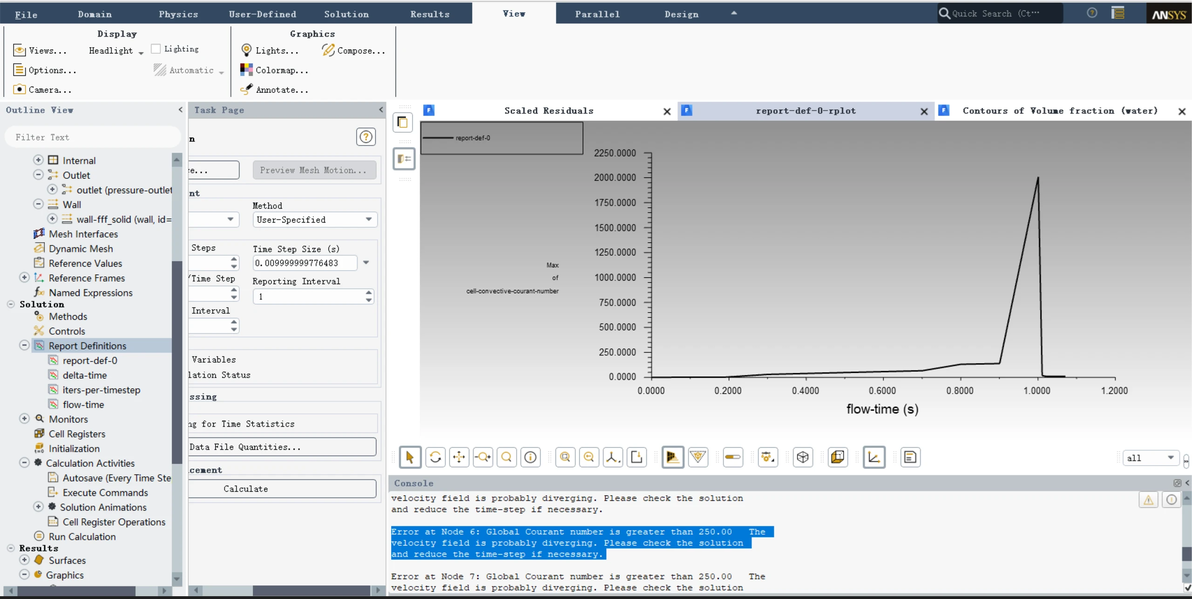Increment the Reporting Interval stepper

coord(369,293)
